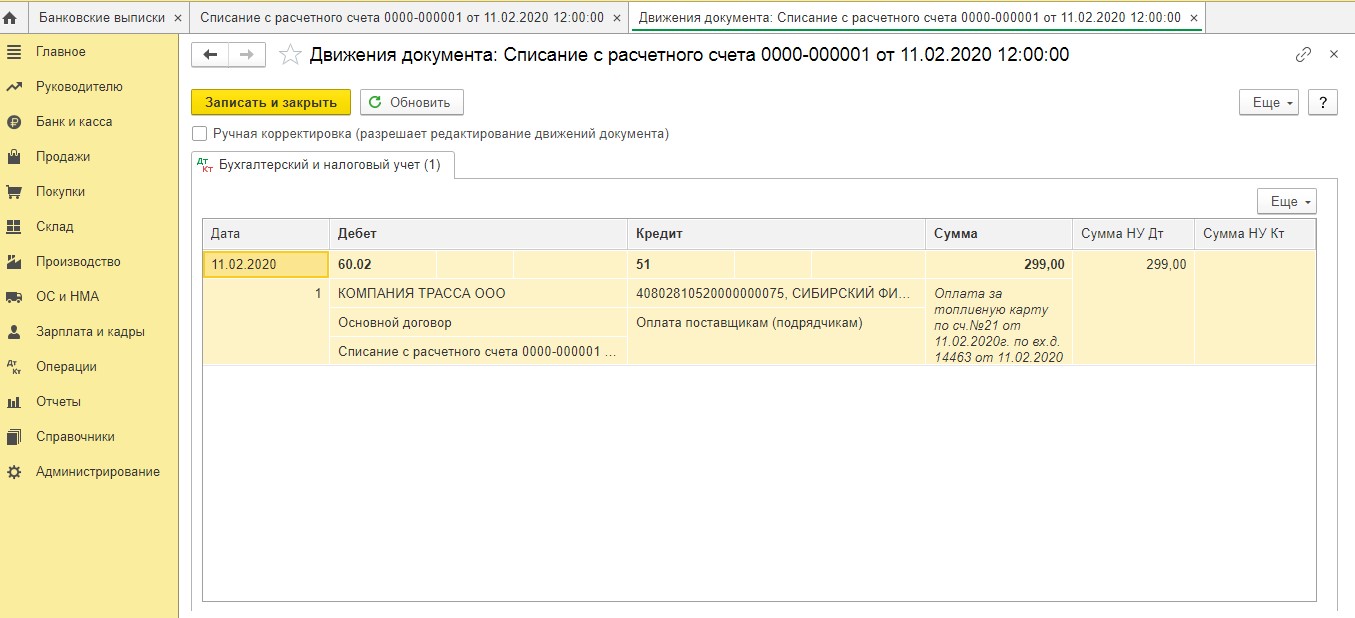Viewport: 1355px width, 618px height.
Task: Click bank account 40802810520000000075 cell
Action: (776, 294)
